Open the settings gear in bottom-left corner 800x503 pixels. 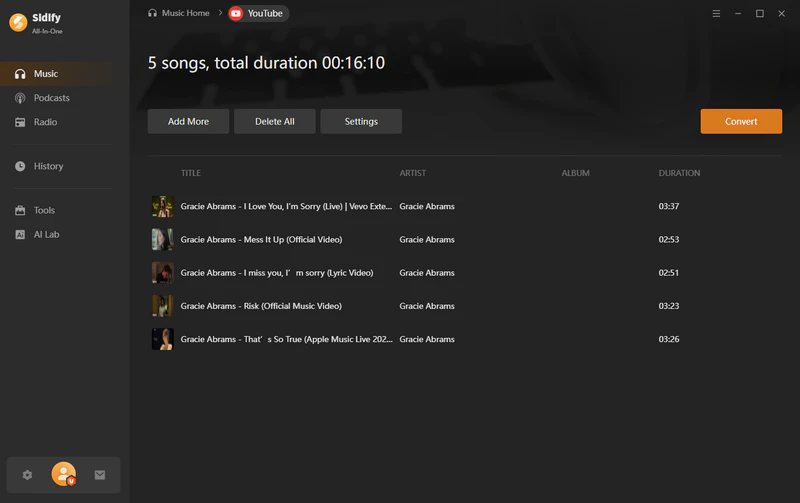point(28,475)
